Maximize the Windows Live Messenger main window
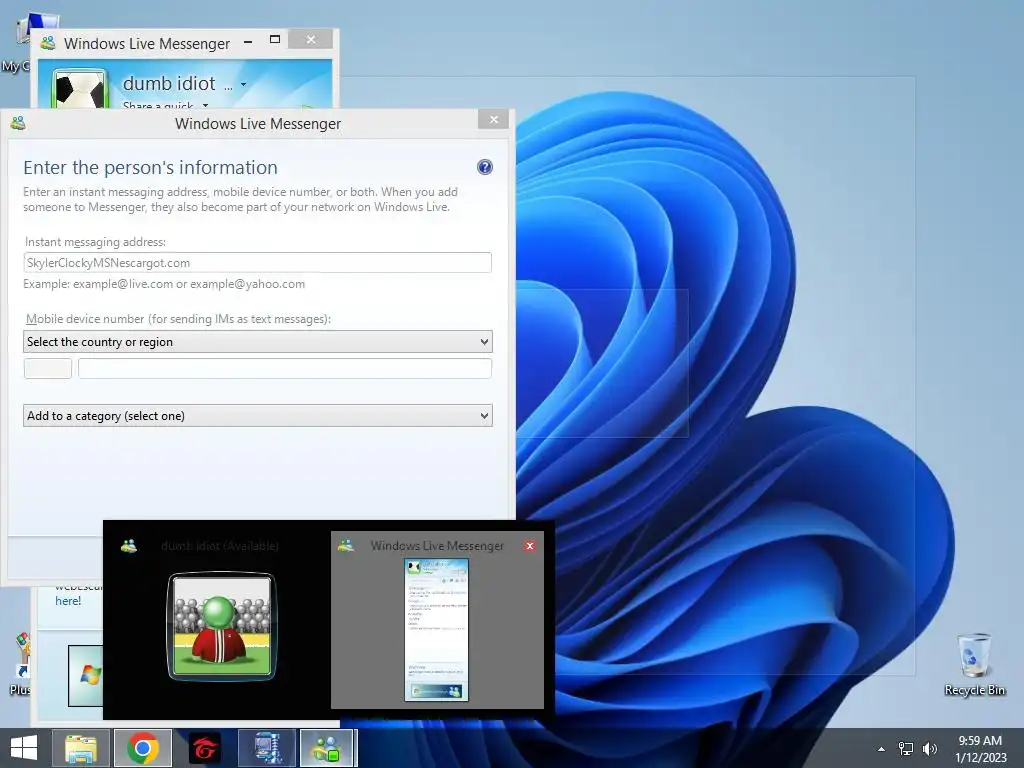 tap(275, 40)
